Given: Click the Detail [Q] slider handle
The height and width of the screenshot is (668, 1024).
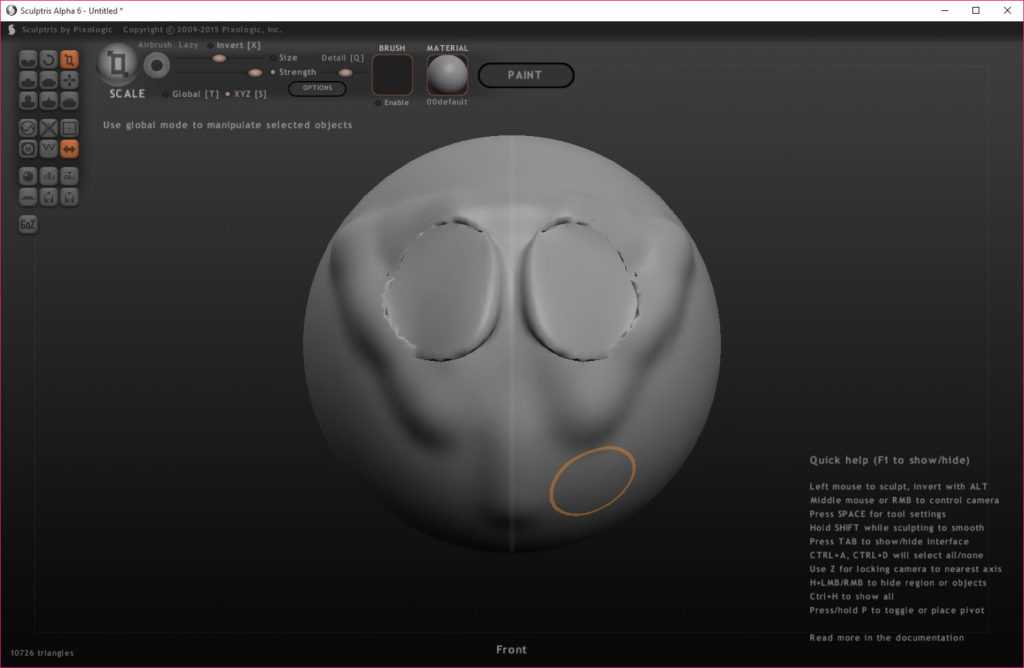Looking at the screenshot, I should 345,72.
